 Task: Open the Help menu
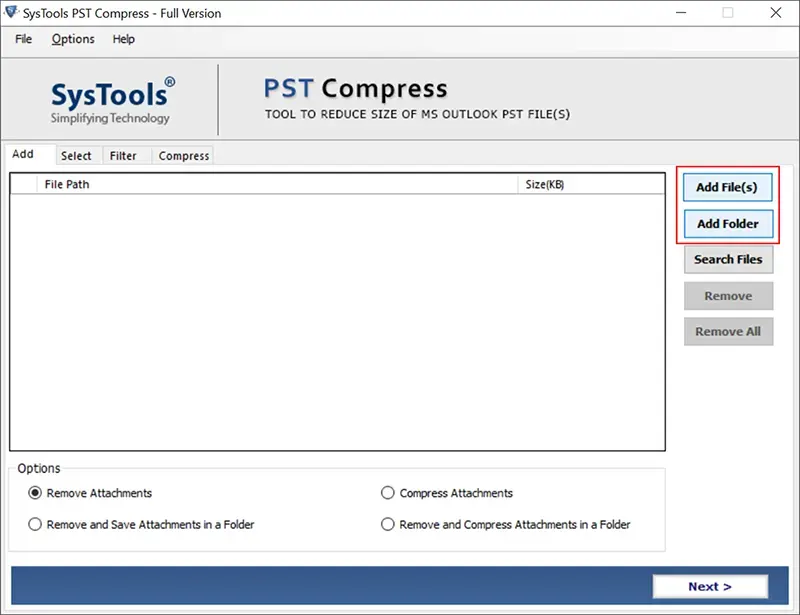click(123, 39)
